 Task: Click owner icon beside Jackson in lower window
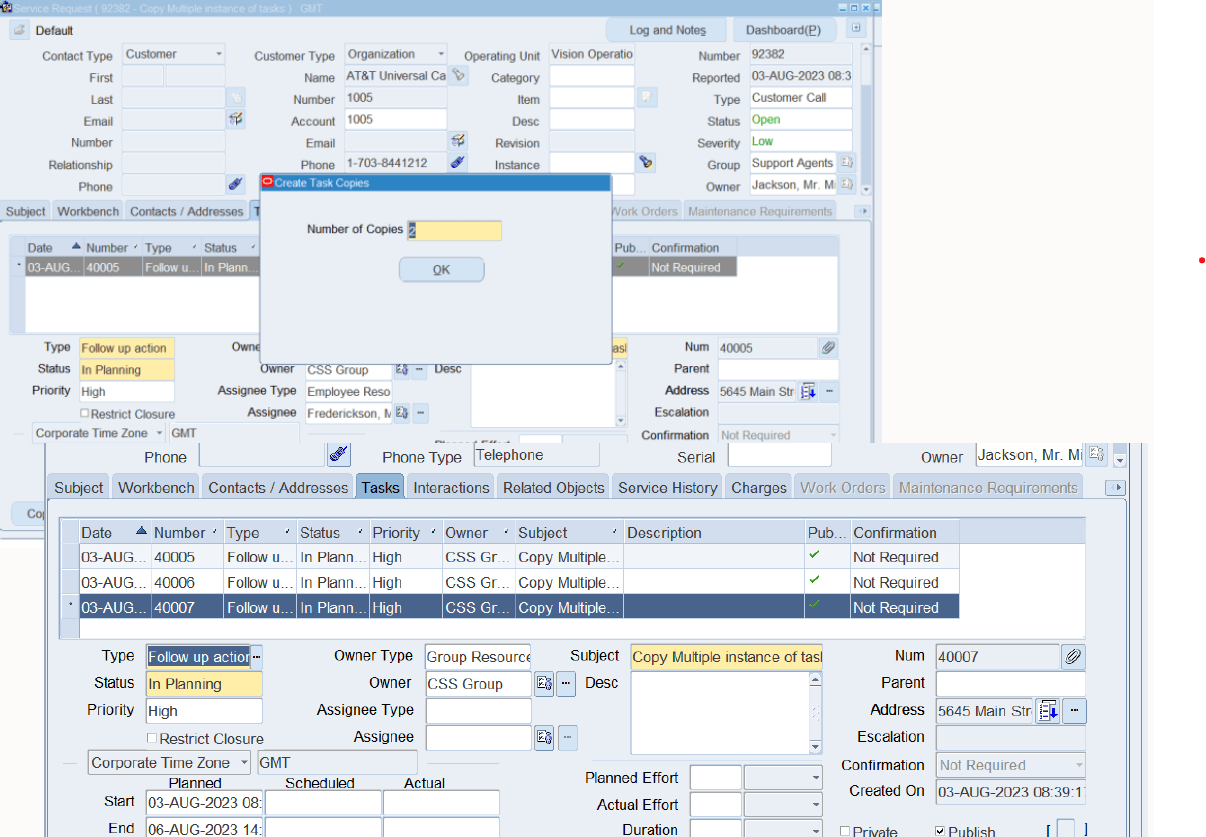click(x=1097, y=455)
